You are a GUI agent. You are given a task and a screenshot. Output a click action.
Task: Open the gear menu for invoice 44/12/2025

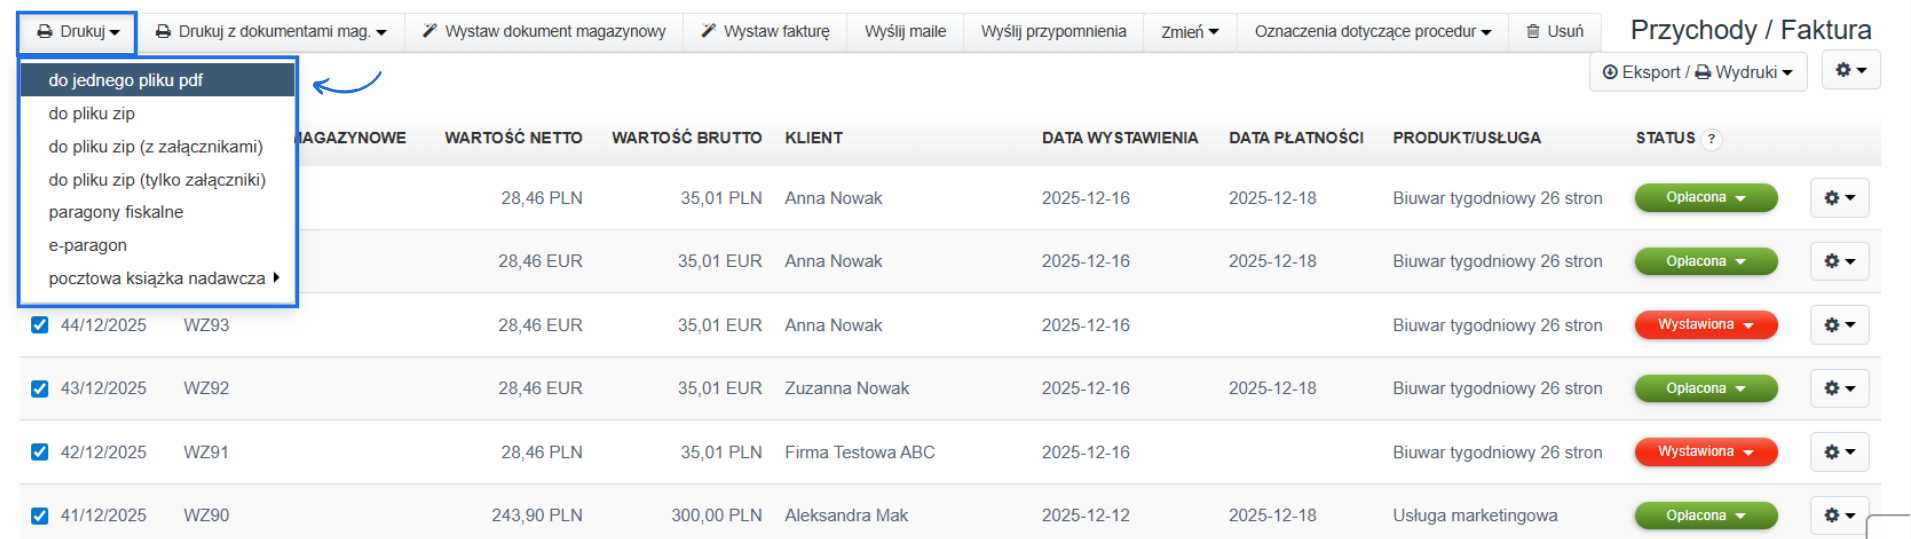[x=1839, y=325]
